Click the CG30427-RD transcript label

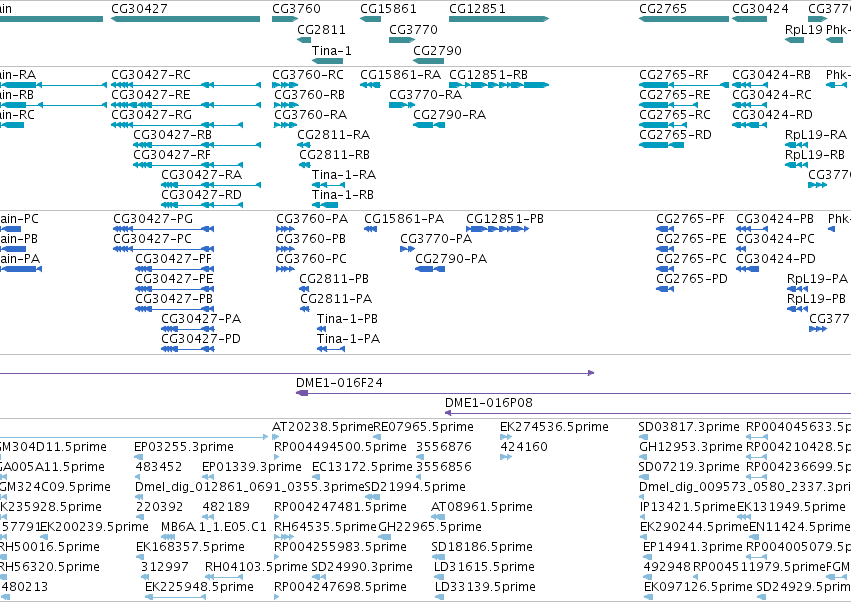pyautogui.click(x=201, y=195)
